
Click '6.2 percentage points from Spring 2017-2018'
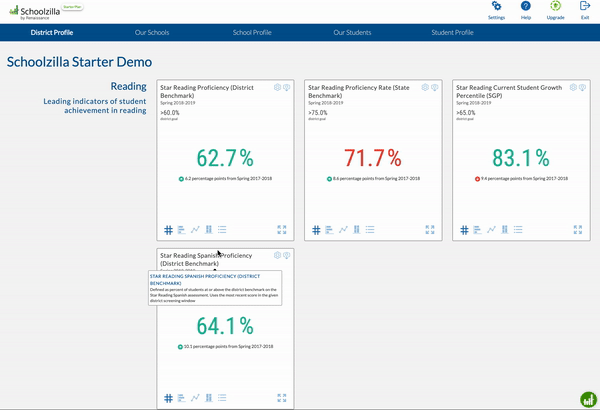[x=228, y=178]
